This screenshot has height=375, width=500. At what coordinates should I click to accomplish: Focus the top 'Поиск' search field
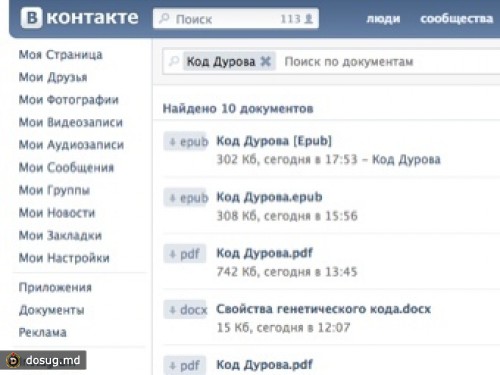tap(236, 18)
